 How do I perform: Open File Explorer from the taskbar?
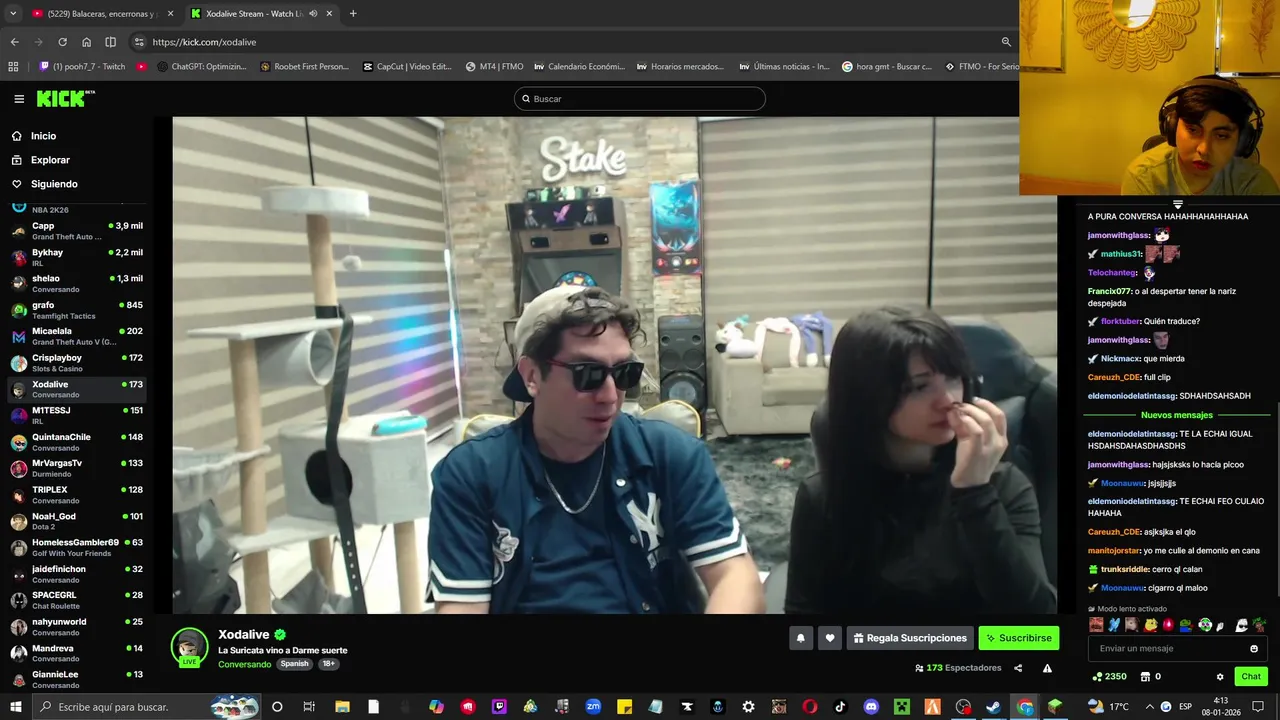342,707
